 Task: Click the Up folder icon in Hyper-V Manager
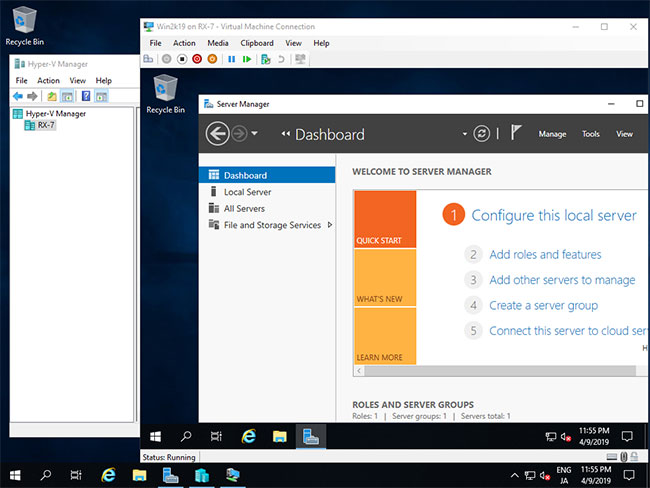tap(52, 97)
